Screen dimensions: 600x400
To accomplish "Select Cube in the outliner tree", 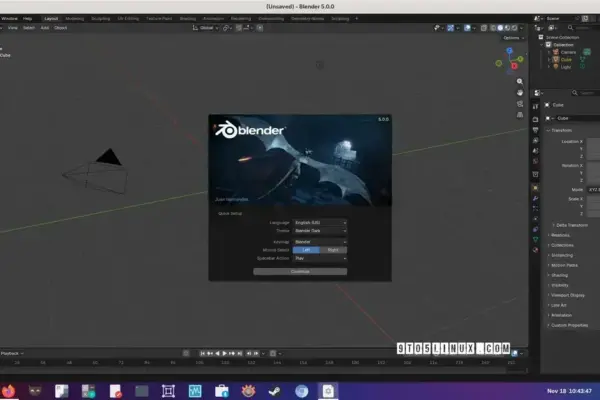I will pos(566,59).
